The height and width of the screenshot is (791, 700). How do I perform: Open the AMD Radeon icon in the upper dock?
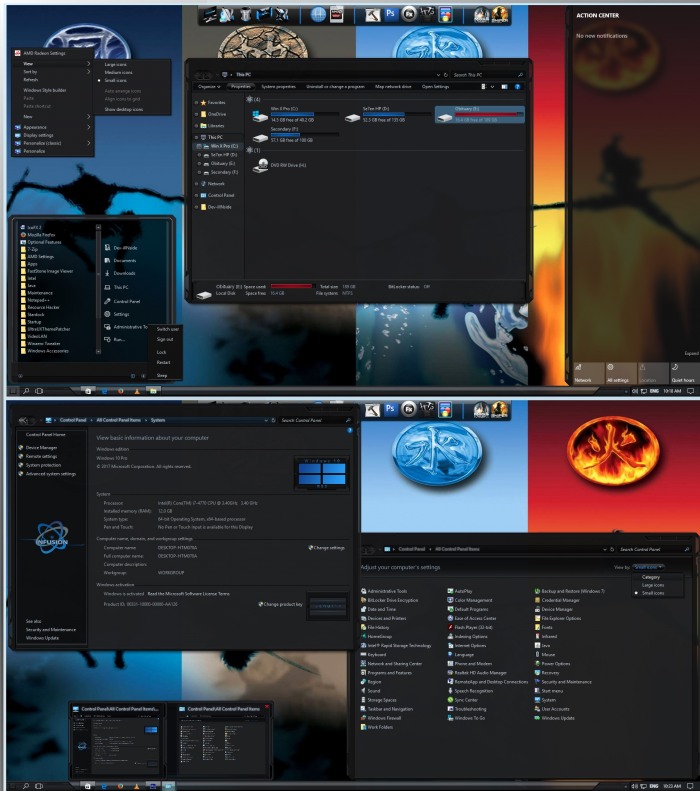click(x=336, y=15)
